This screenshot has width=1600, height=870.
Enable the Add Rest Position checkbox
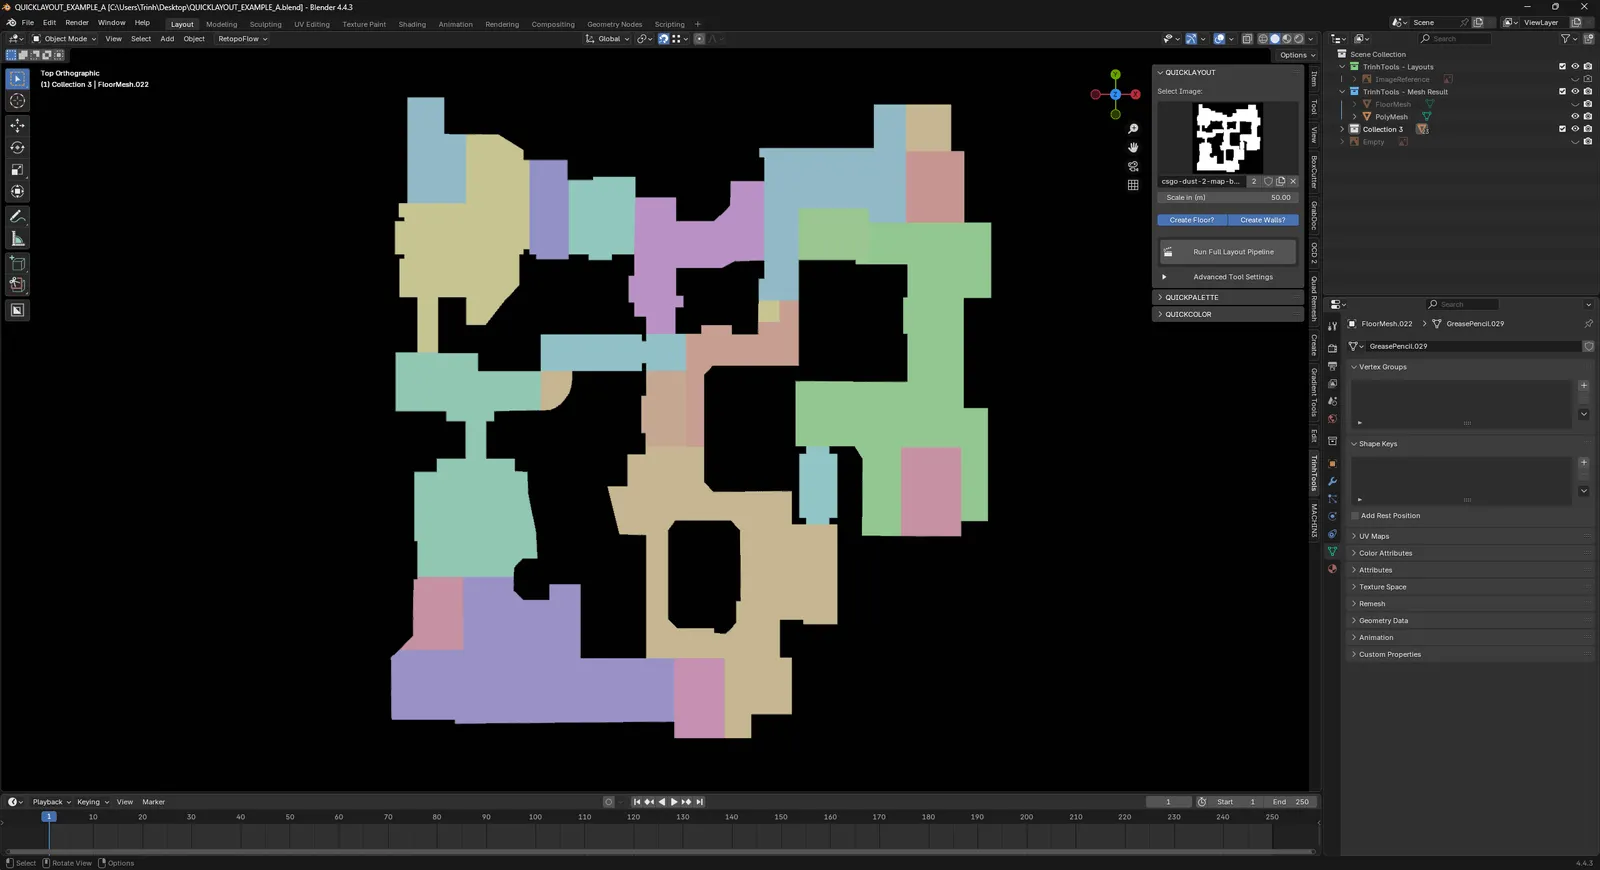click(1355, 516)
